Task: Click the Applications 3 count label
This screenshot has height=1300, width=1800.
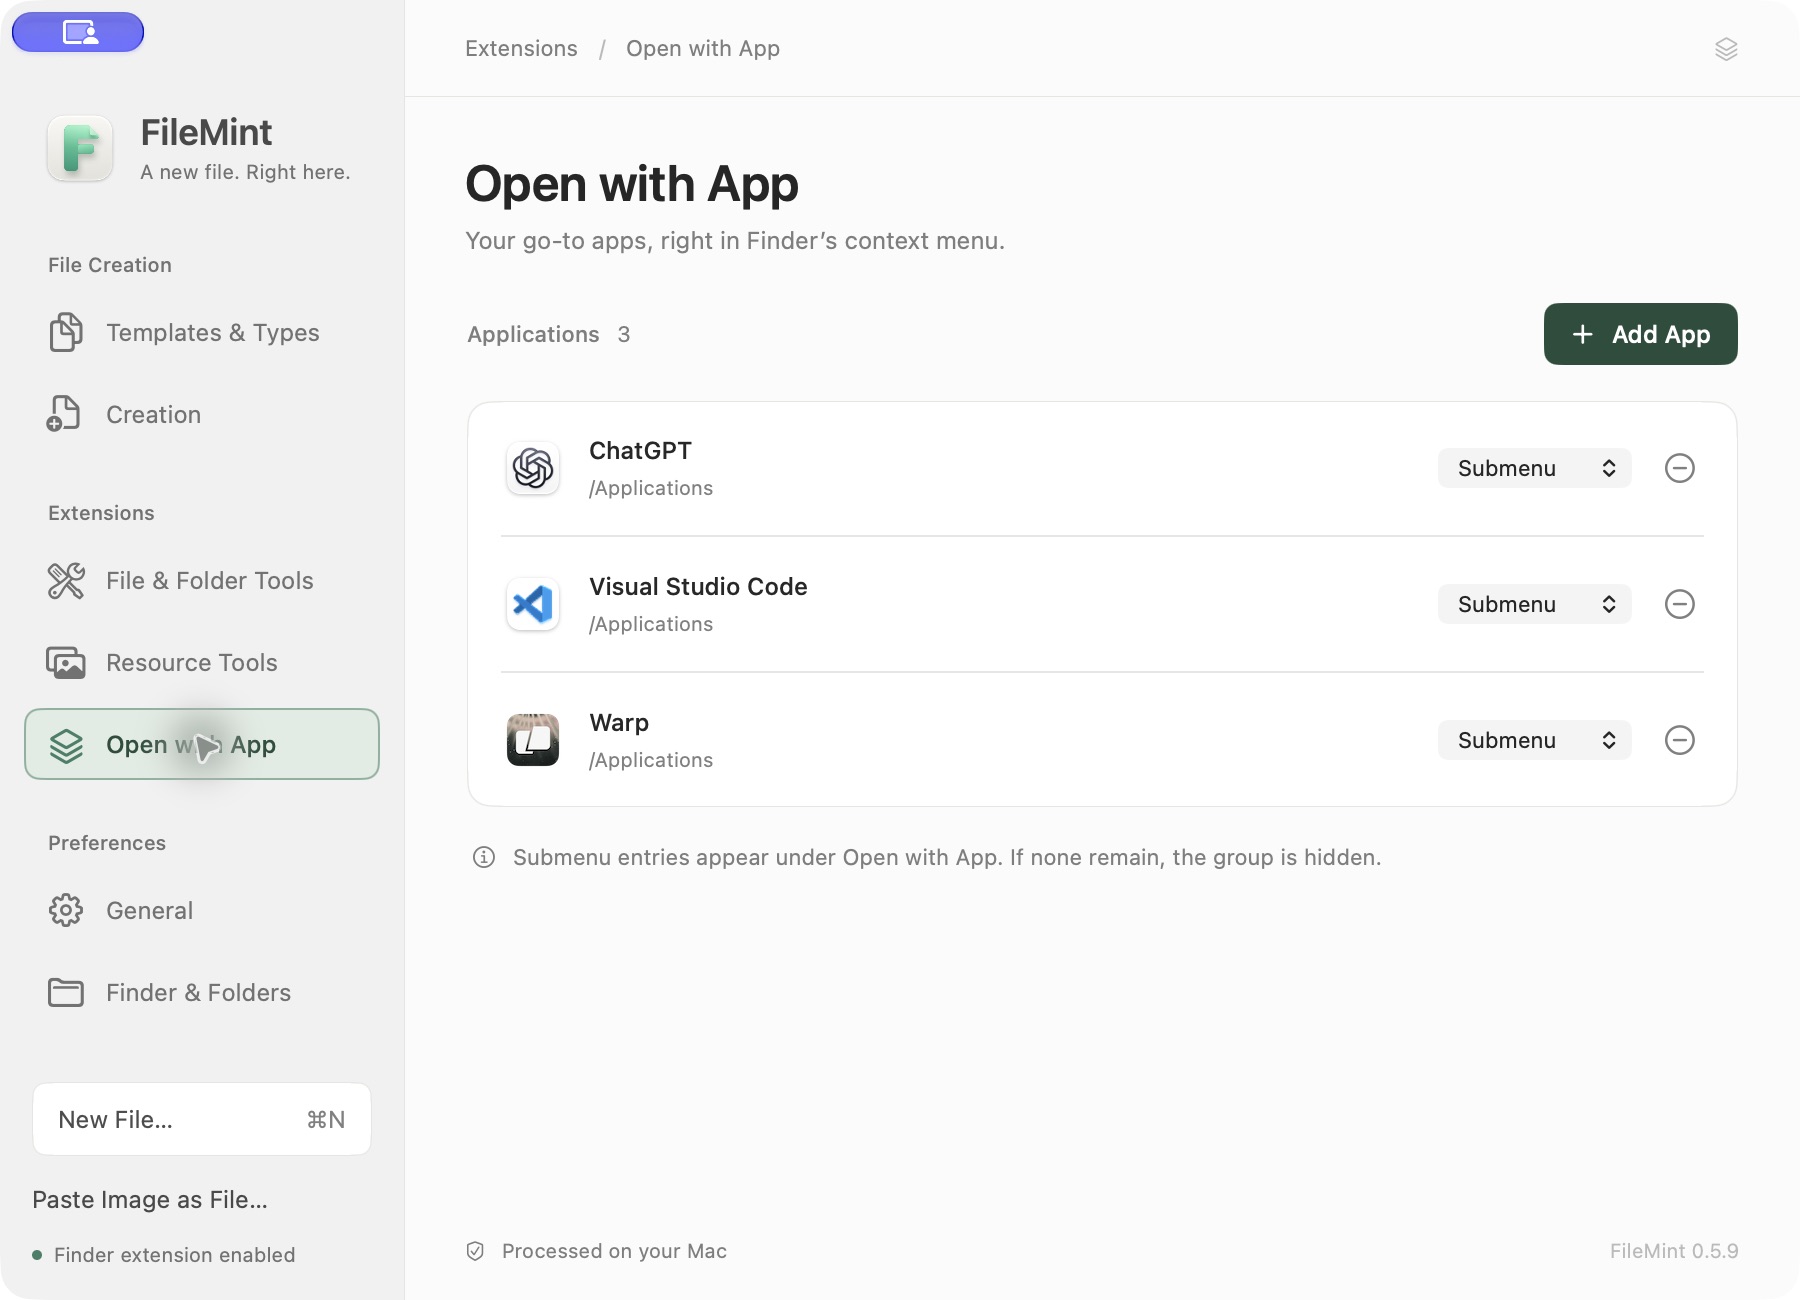Action: [x=549, y=334]
